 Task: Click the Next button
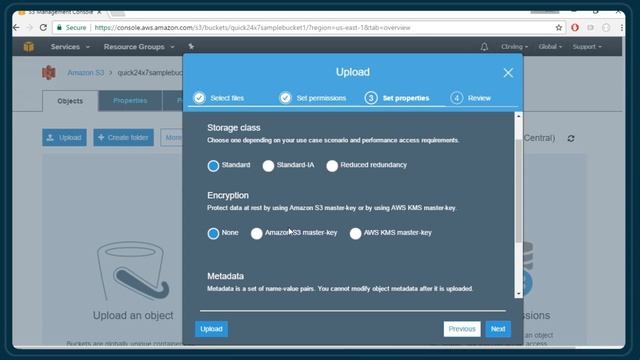click(498, 329)
